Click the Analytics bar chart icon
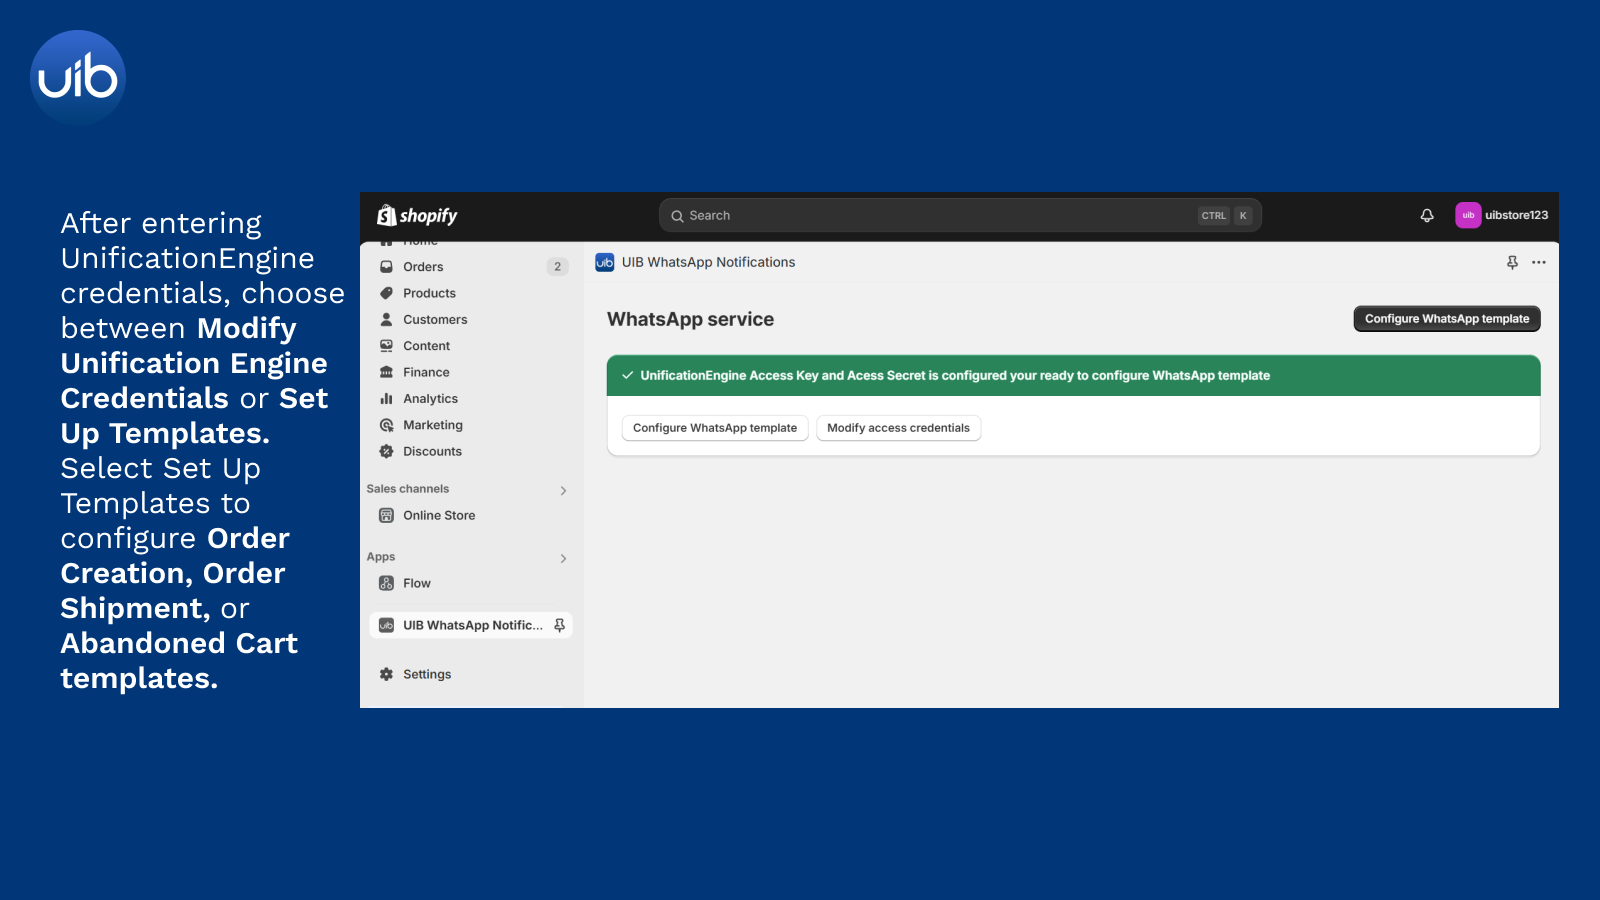 click(x=386, y=399)
